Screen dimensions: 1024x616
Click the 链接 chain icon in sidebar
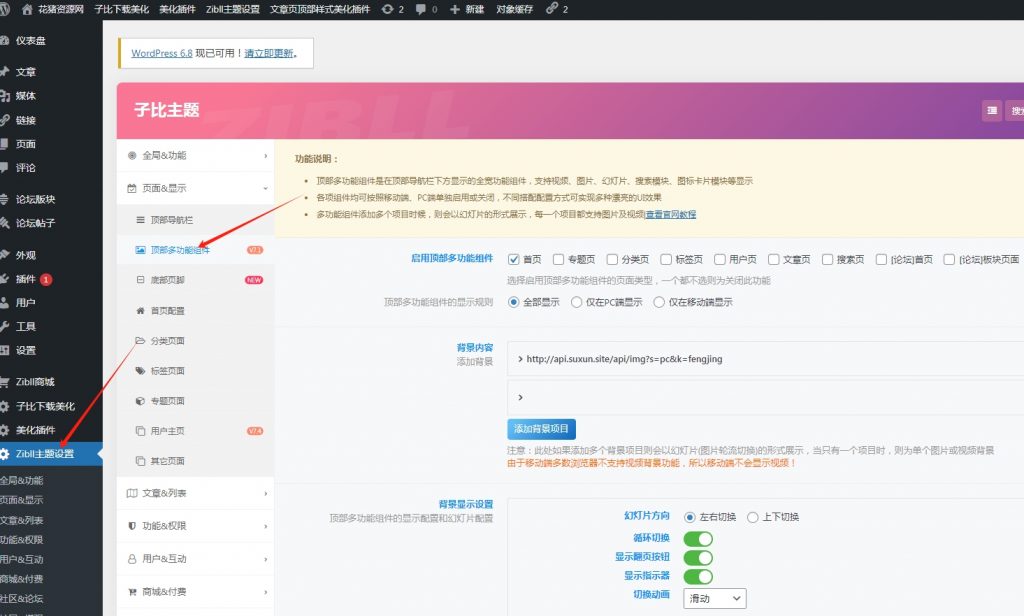5,120
